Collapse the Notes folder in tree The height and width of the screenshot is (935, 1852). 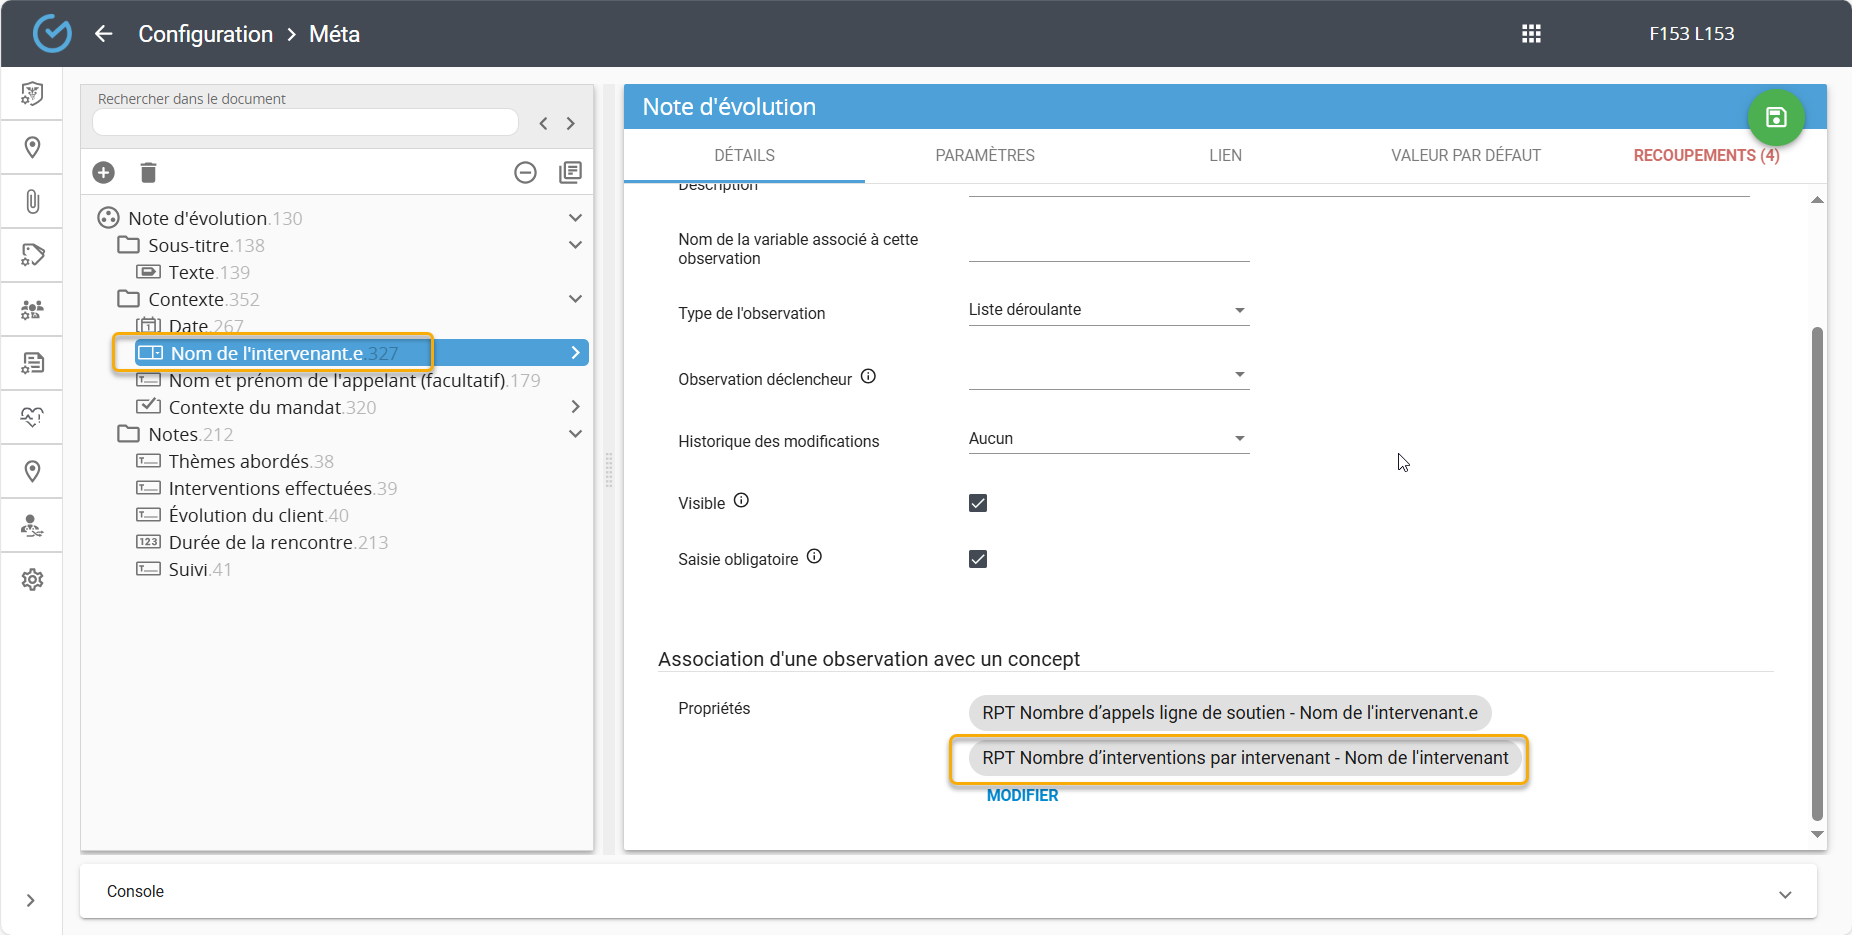click(575, 434)
